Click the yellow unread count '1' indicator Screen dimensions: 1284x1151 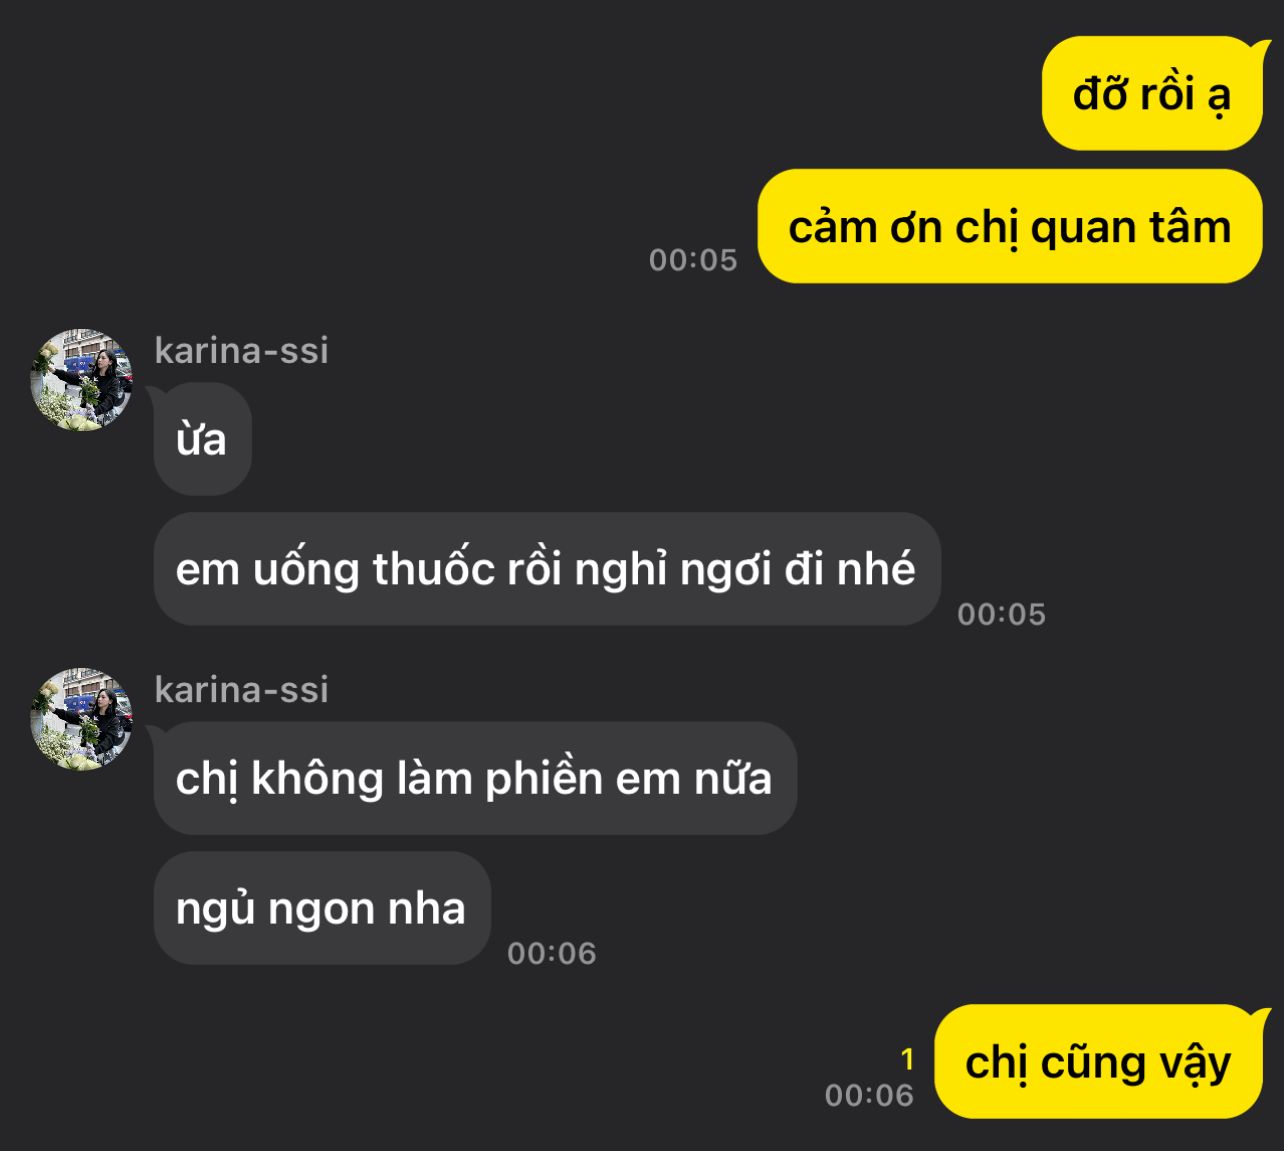point(907,1059)
